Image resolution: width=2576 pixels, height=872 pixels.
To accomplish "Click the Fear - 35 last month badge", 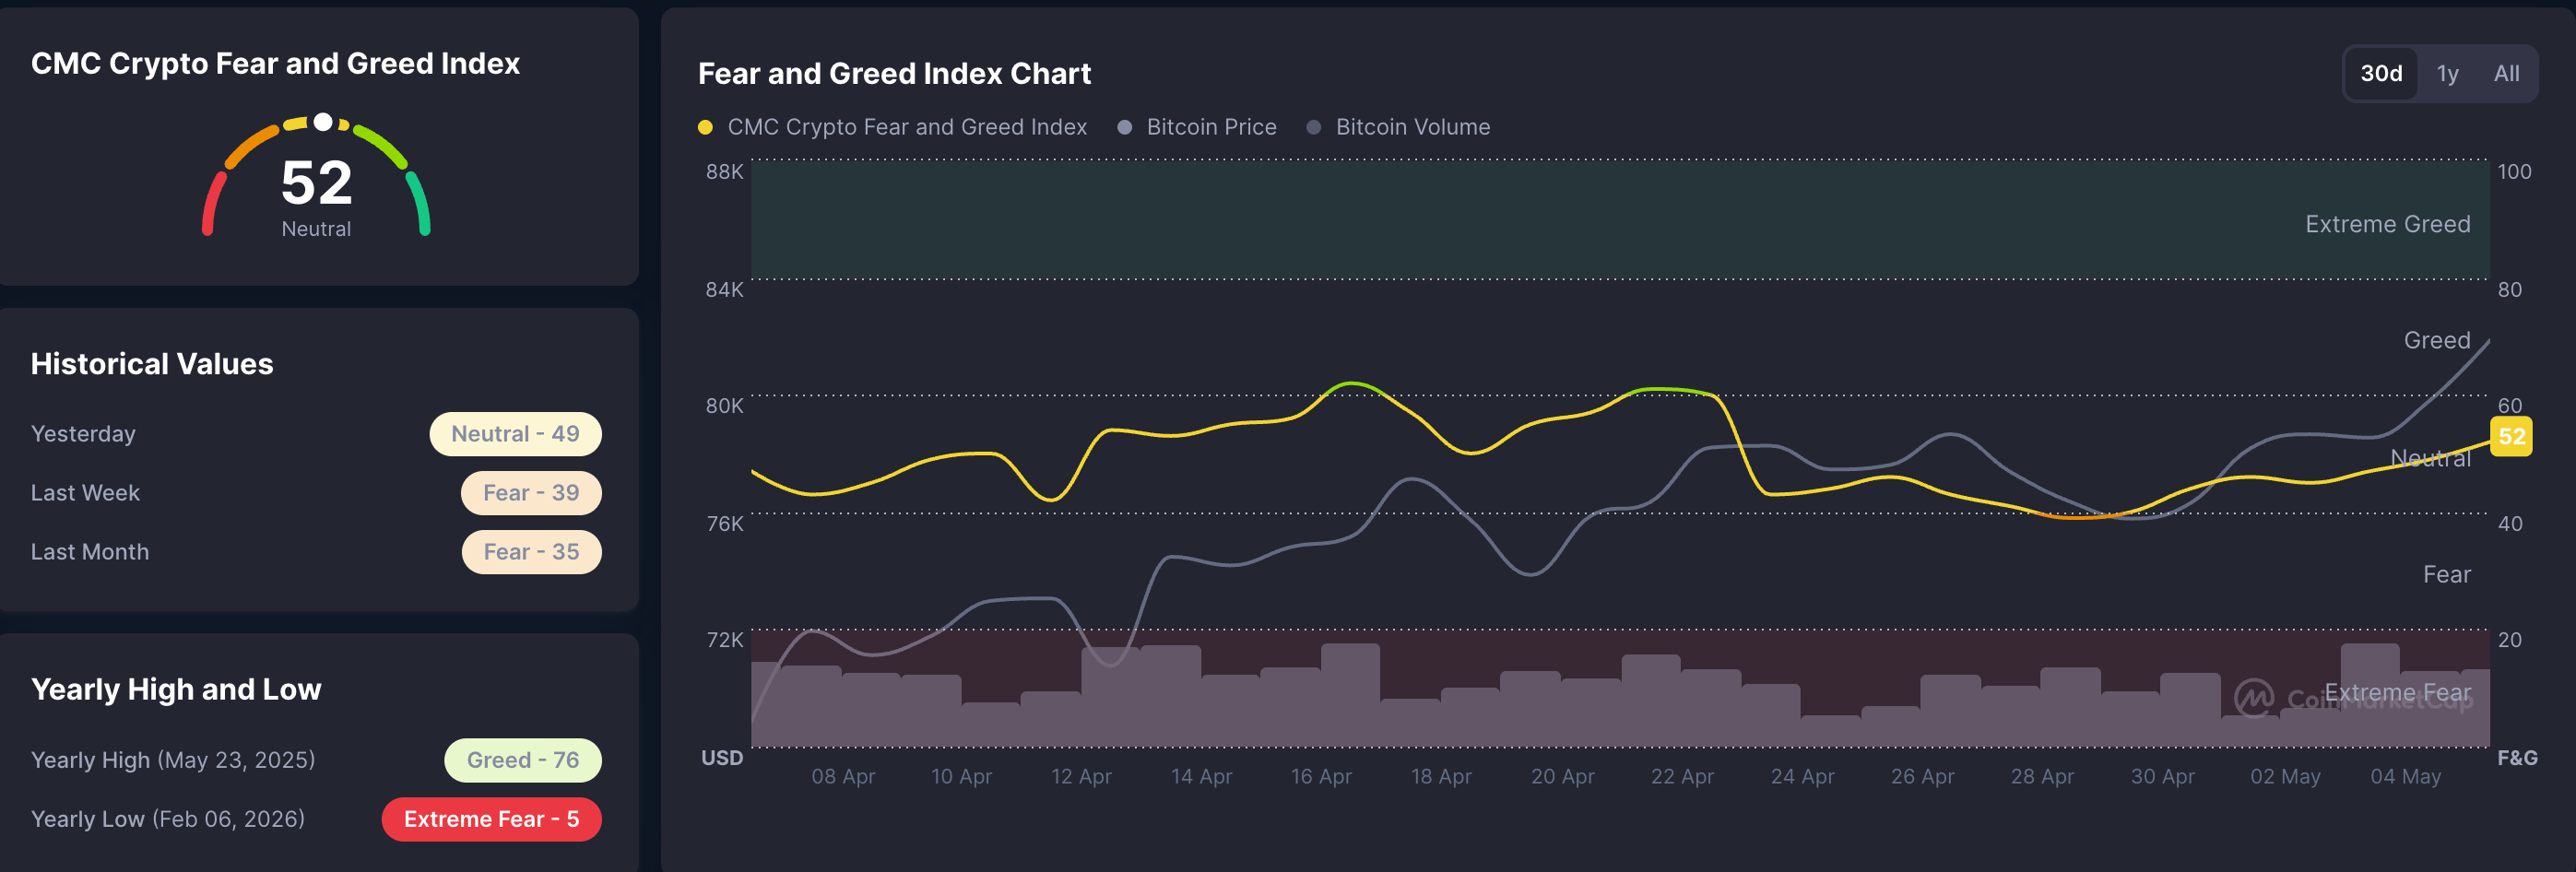I will click(531, 552).
